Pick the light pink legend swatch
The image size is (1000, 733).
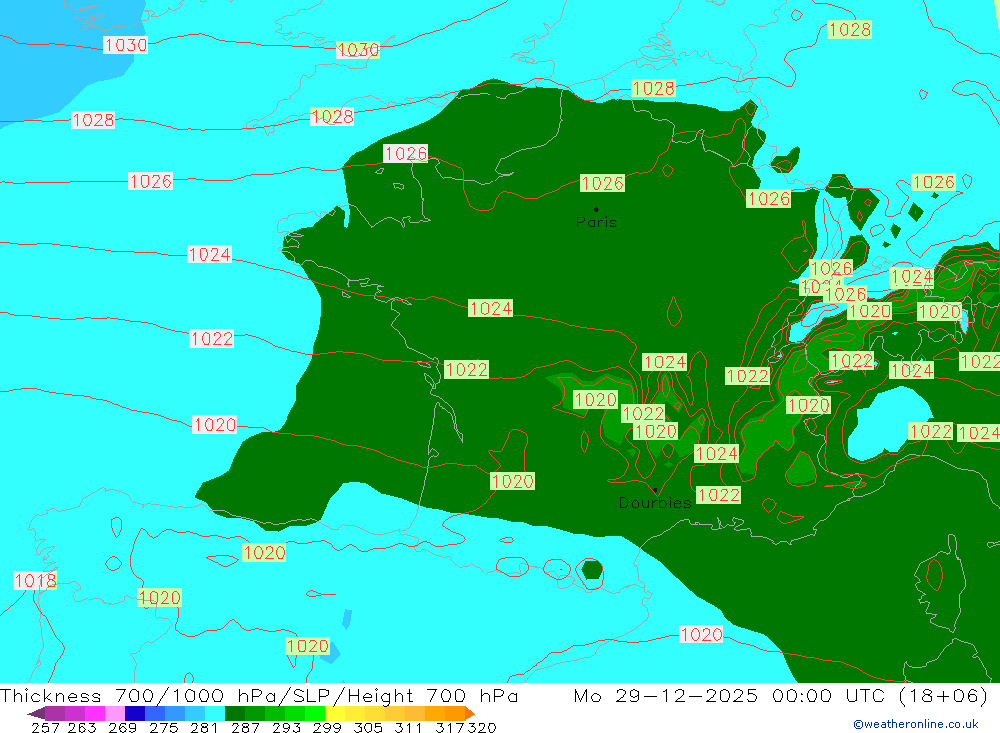pyautogui.click(x=115, y=713)
